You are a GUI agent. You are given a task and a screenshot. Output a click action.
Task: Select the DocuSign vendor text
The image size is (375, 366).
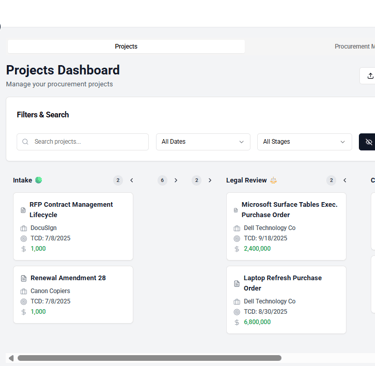coord(44,228)
